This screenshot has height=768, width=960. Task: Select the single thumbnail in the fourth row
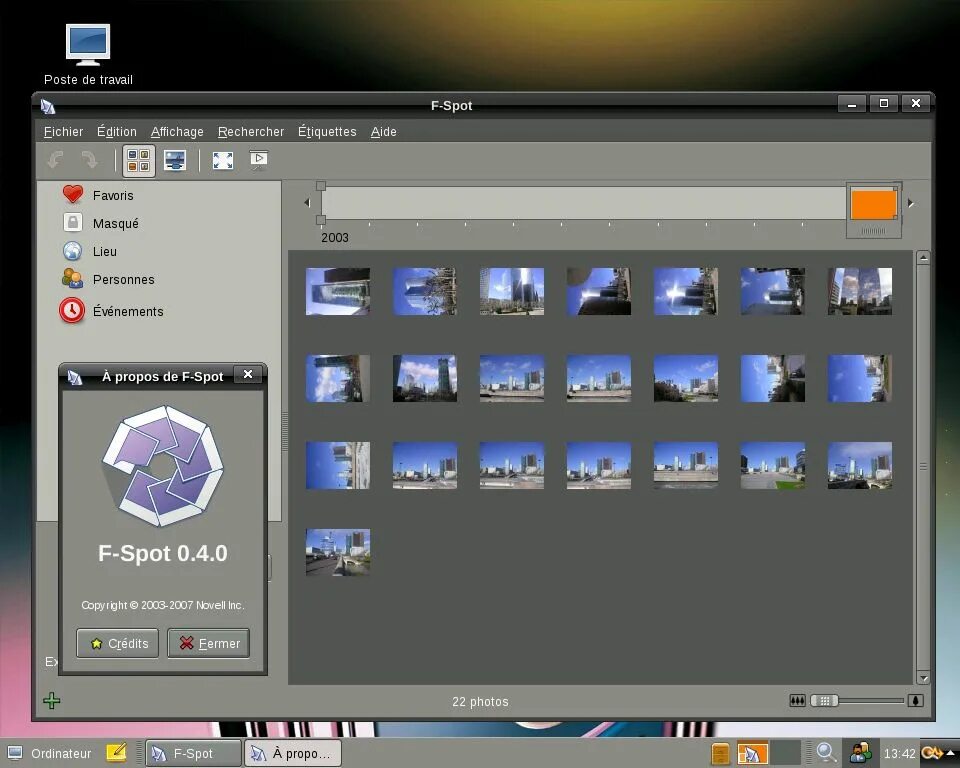[x=338, y=552]
